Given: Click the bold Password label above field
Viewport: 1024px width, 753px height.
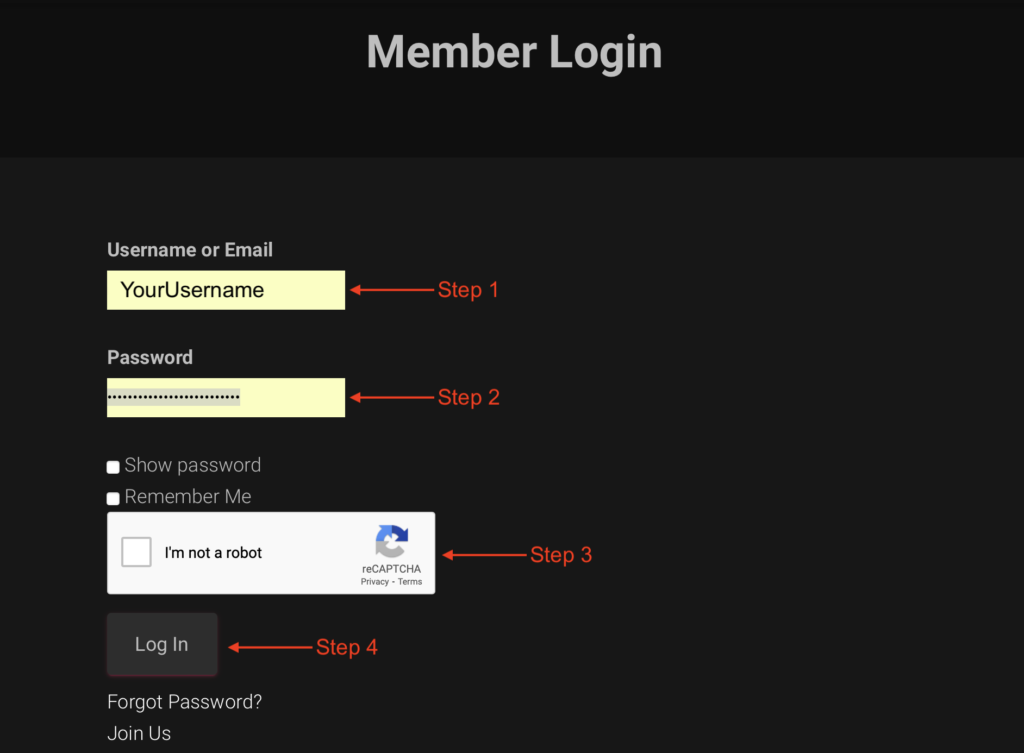Looking at the screenshot, I should (150, 357).
